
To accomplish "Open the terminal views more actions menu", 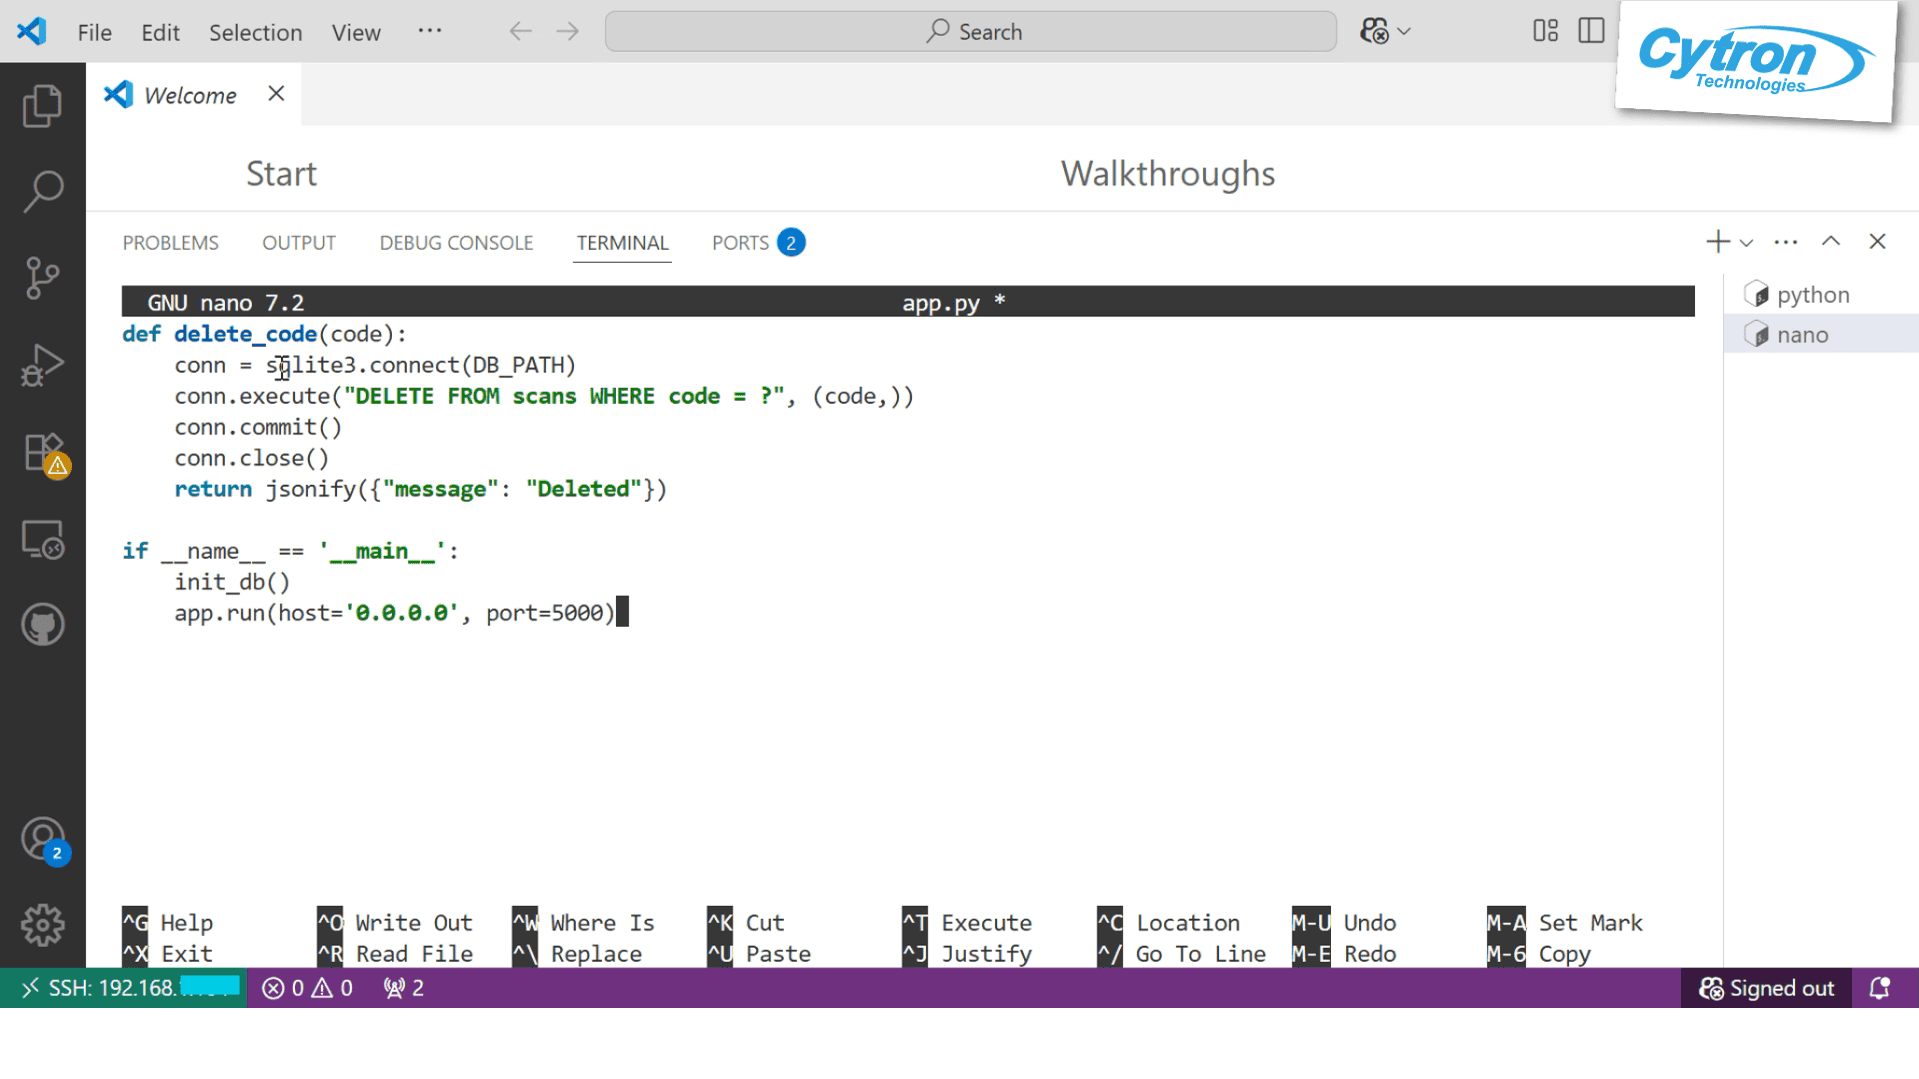I will pos(1785,241).
